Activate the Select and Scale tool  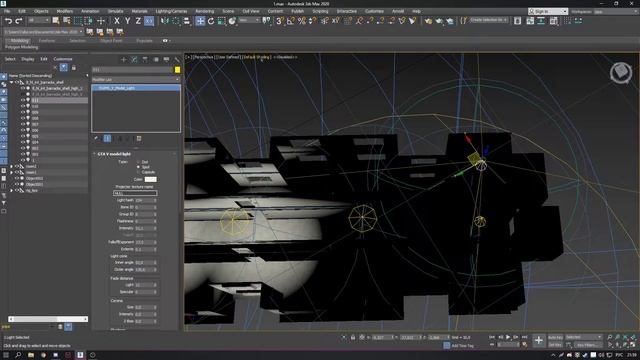pyautogui.click(x=221, y=21)
